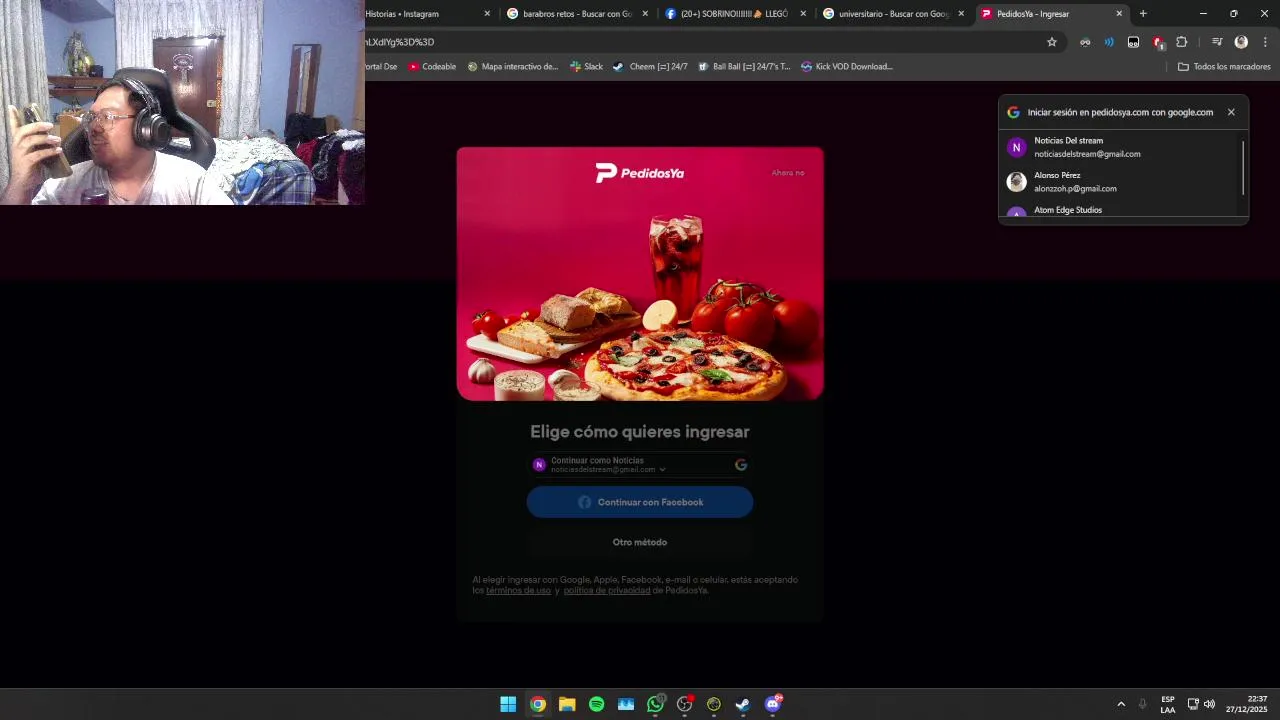The image size is (1280, 720).
Task: Open Mapa interactivo bookmark
Action: 512,67
